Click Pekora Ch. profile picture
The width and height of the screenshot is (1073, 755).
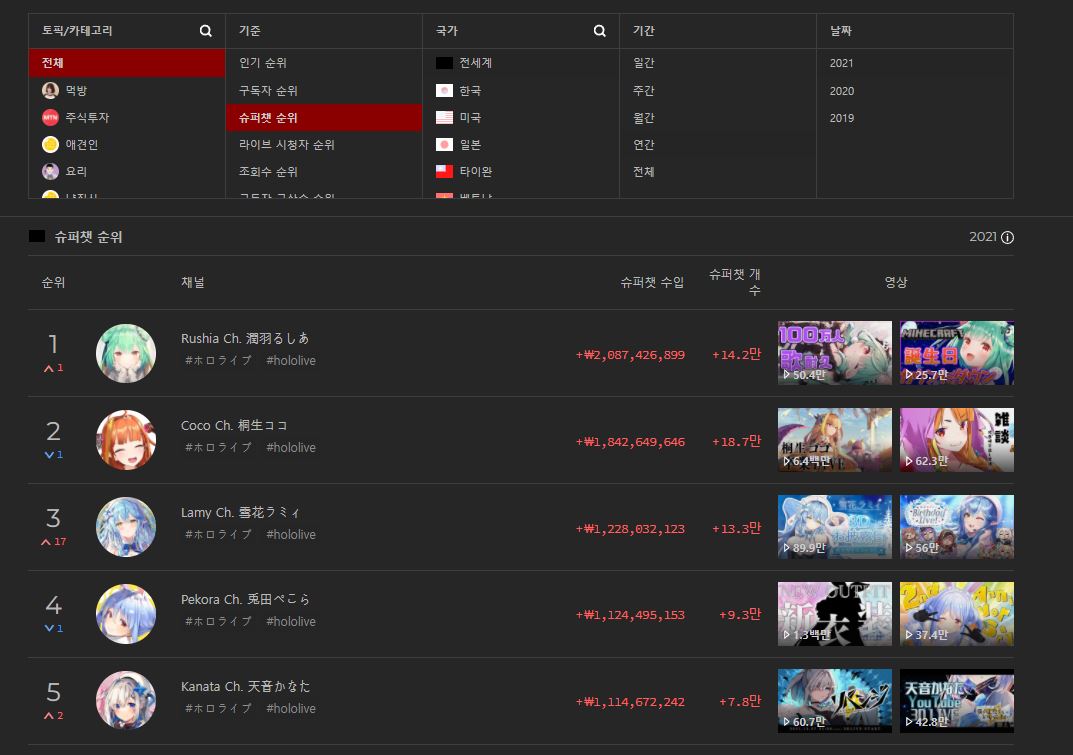(126, 614)
